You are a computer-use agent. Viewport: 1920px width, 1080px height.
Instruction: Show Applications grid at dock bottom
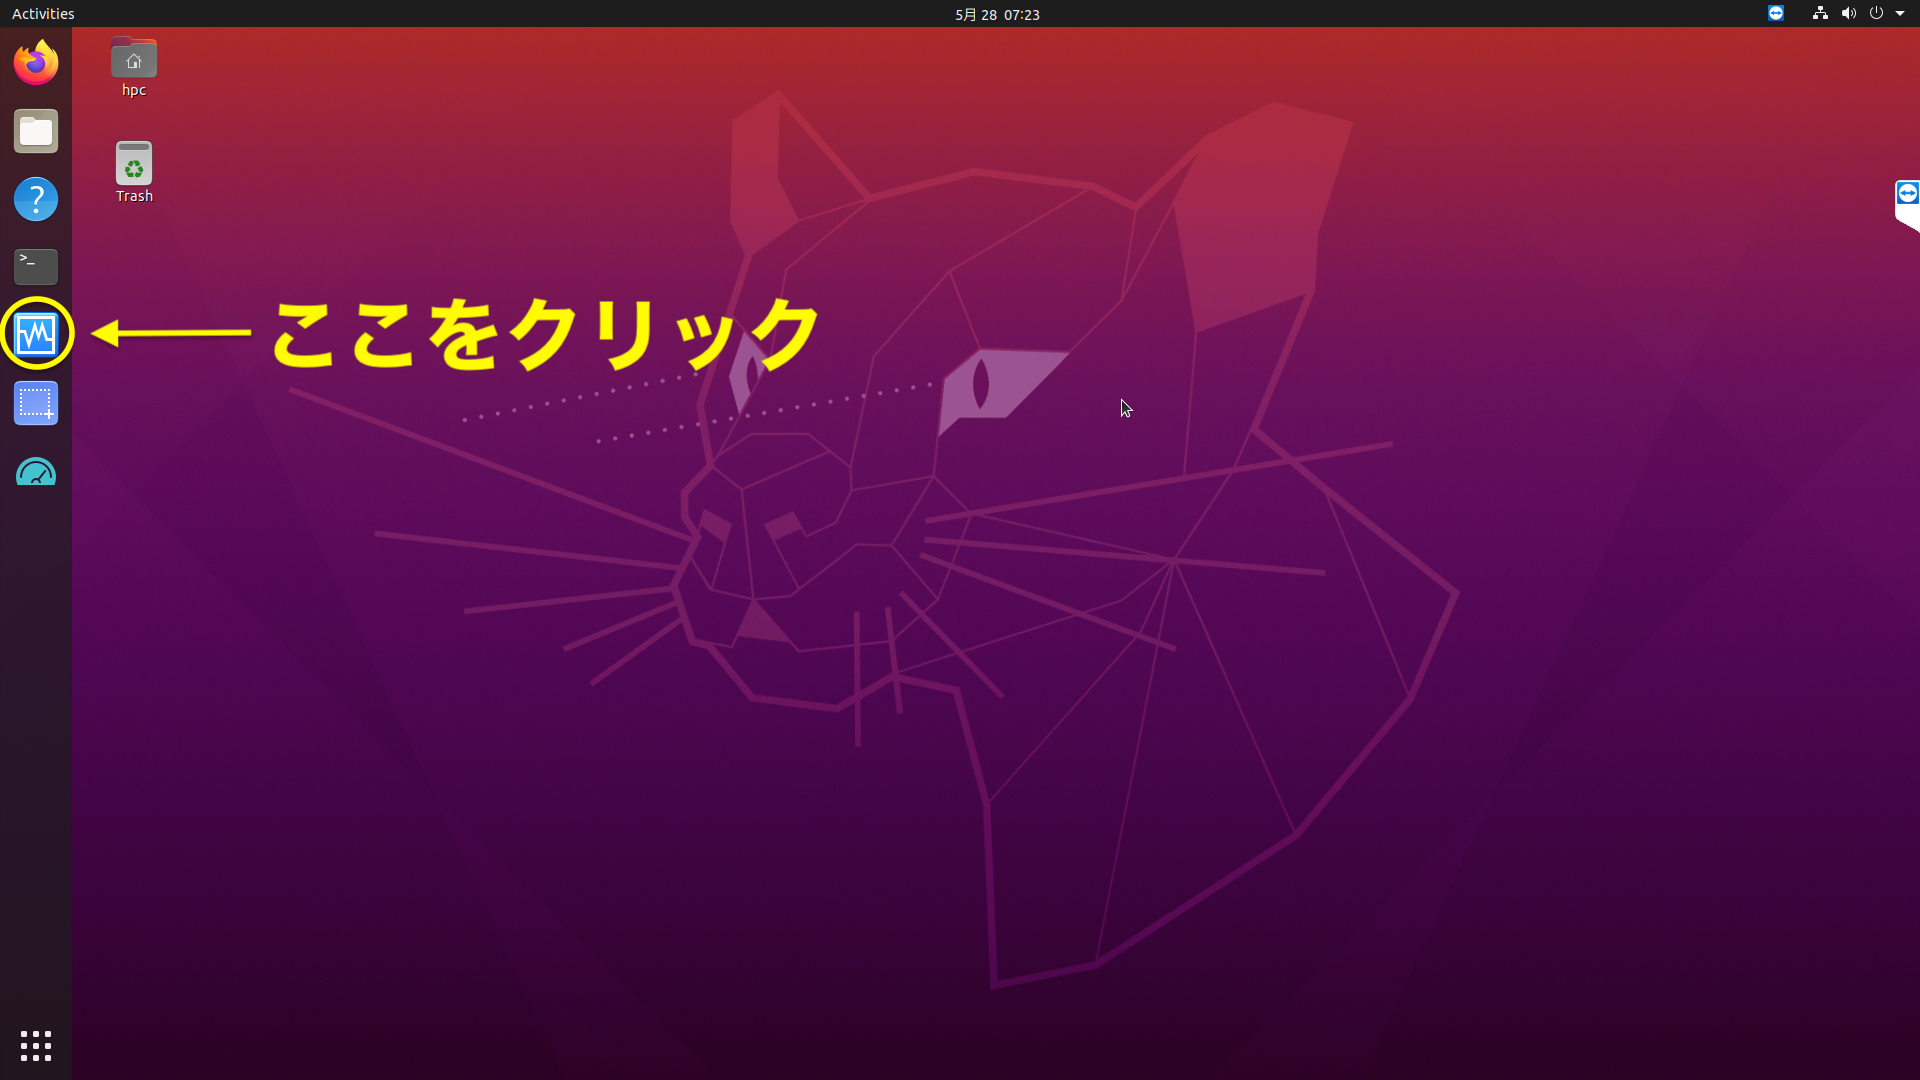point(36,1046)
